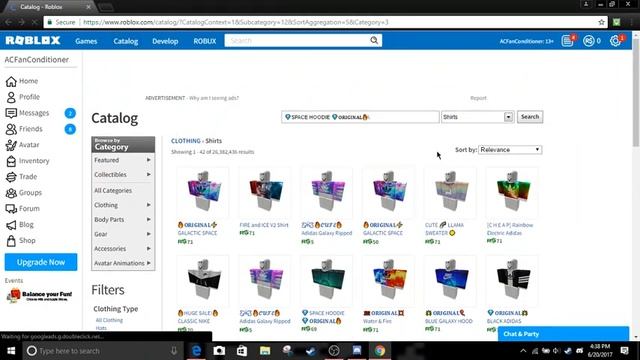Open CUTE LLAMA SWEATER thumbnail
This screenshot has width=640, height=360.
(450, 192)
